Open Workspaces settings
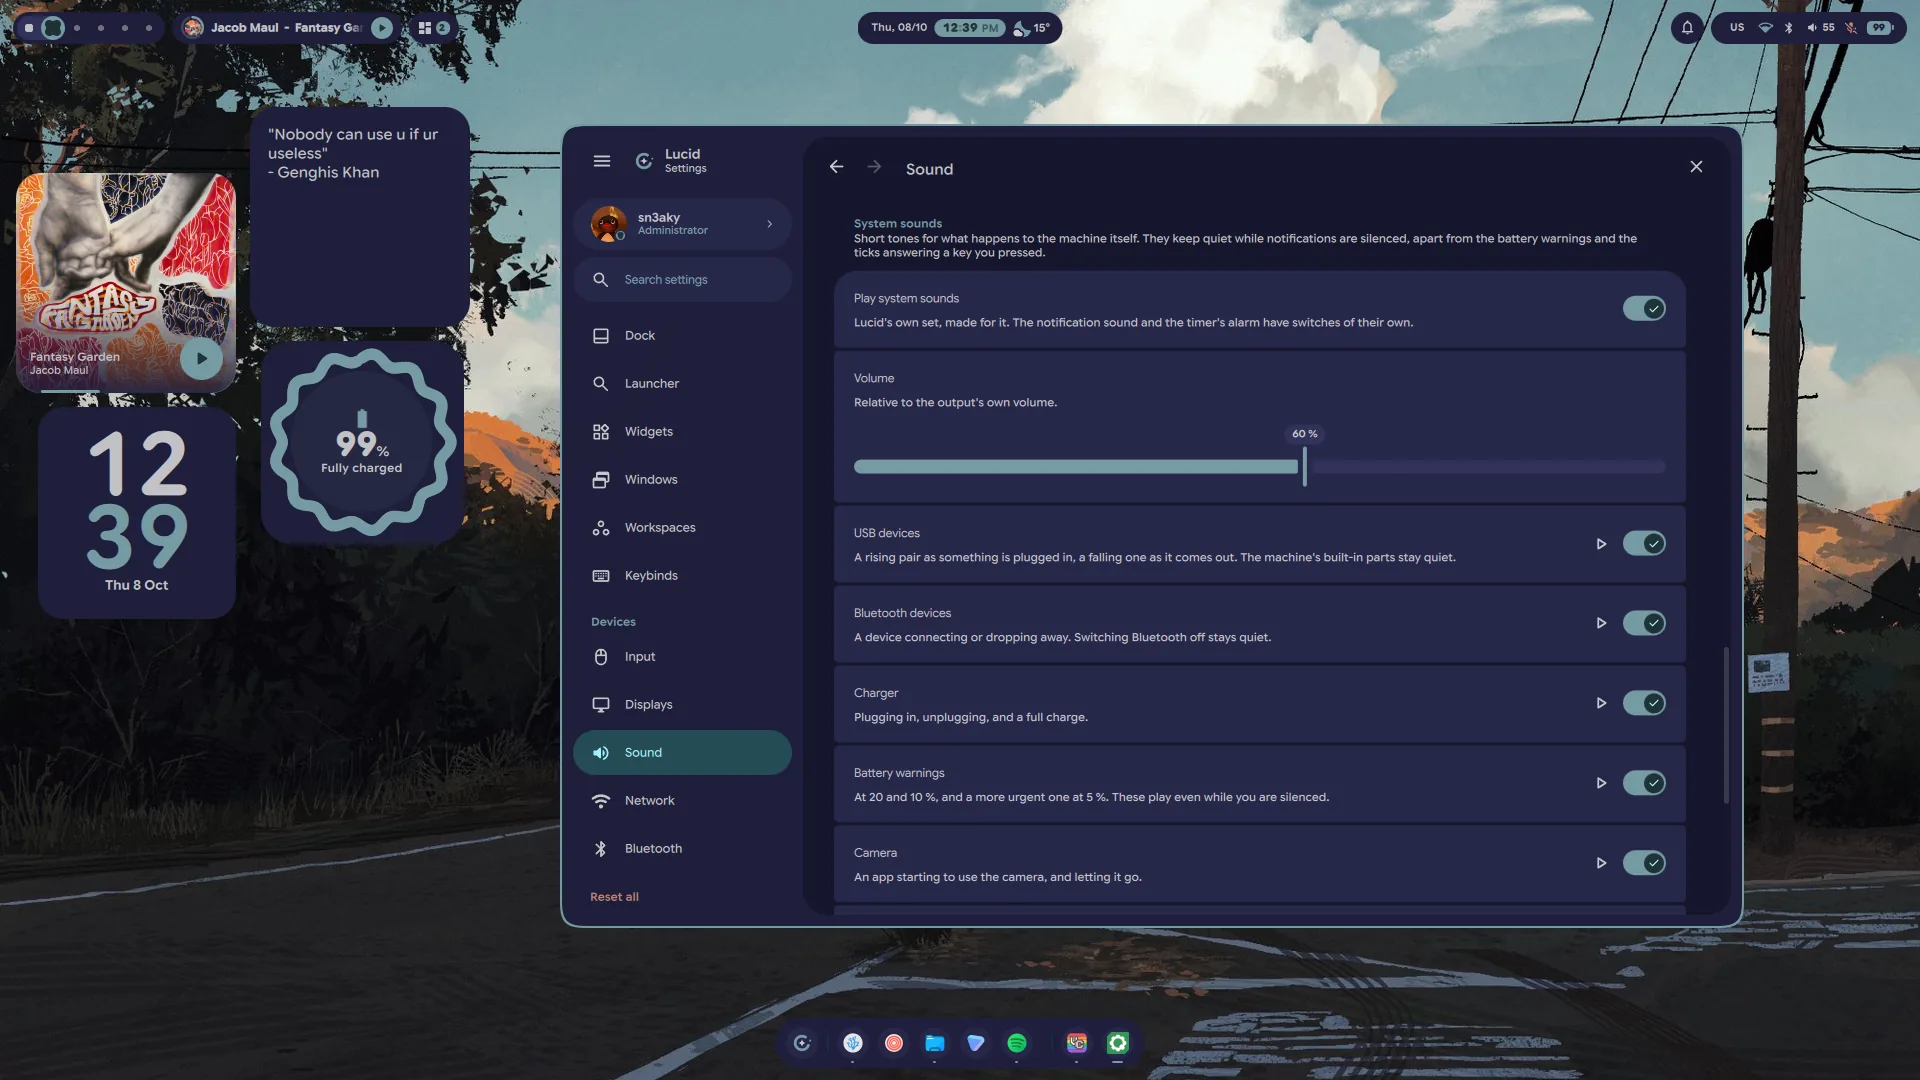This screenshot has width=1920, height=1080. click(x=682, y=528)
